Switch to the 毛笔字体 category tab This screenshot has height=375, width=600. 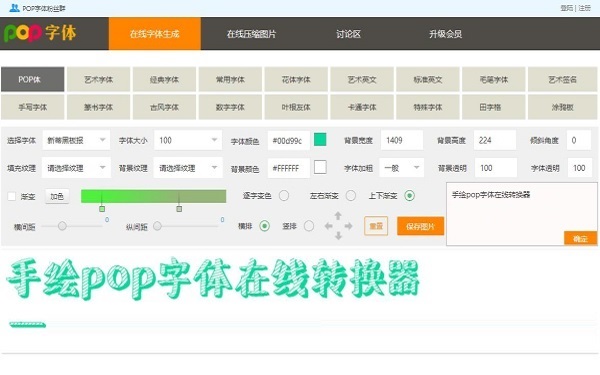tap(494, 80)
